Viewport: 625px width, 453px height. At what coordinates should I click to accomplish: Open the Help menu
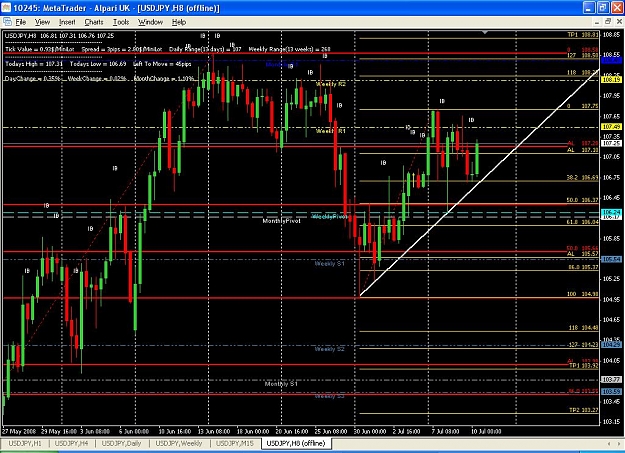click(x=179, y=22)
